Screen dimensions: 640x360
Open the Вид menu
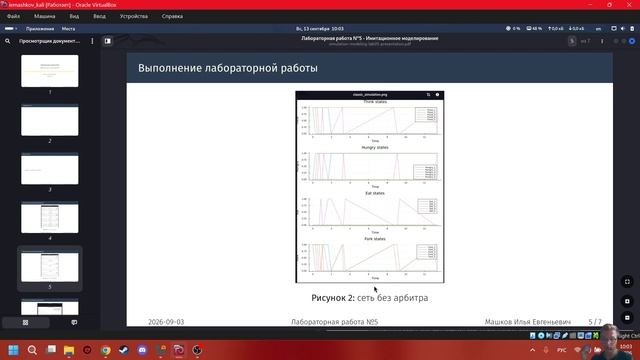coord(74,16)
